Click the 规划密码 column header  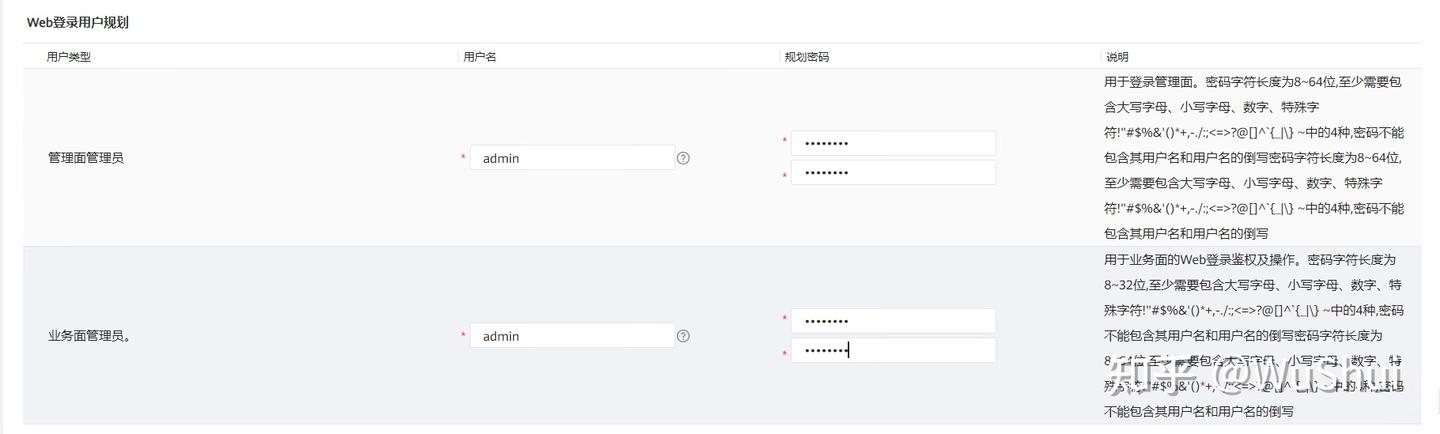tap(806, 57)
